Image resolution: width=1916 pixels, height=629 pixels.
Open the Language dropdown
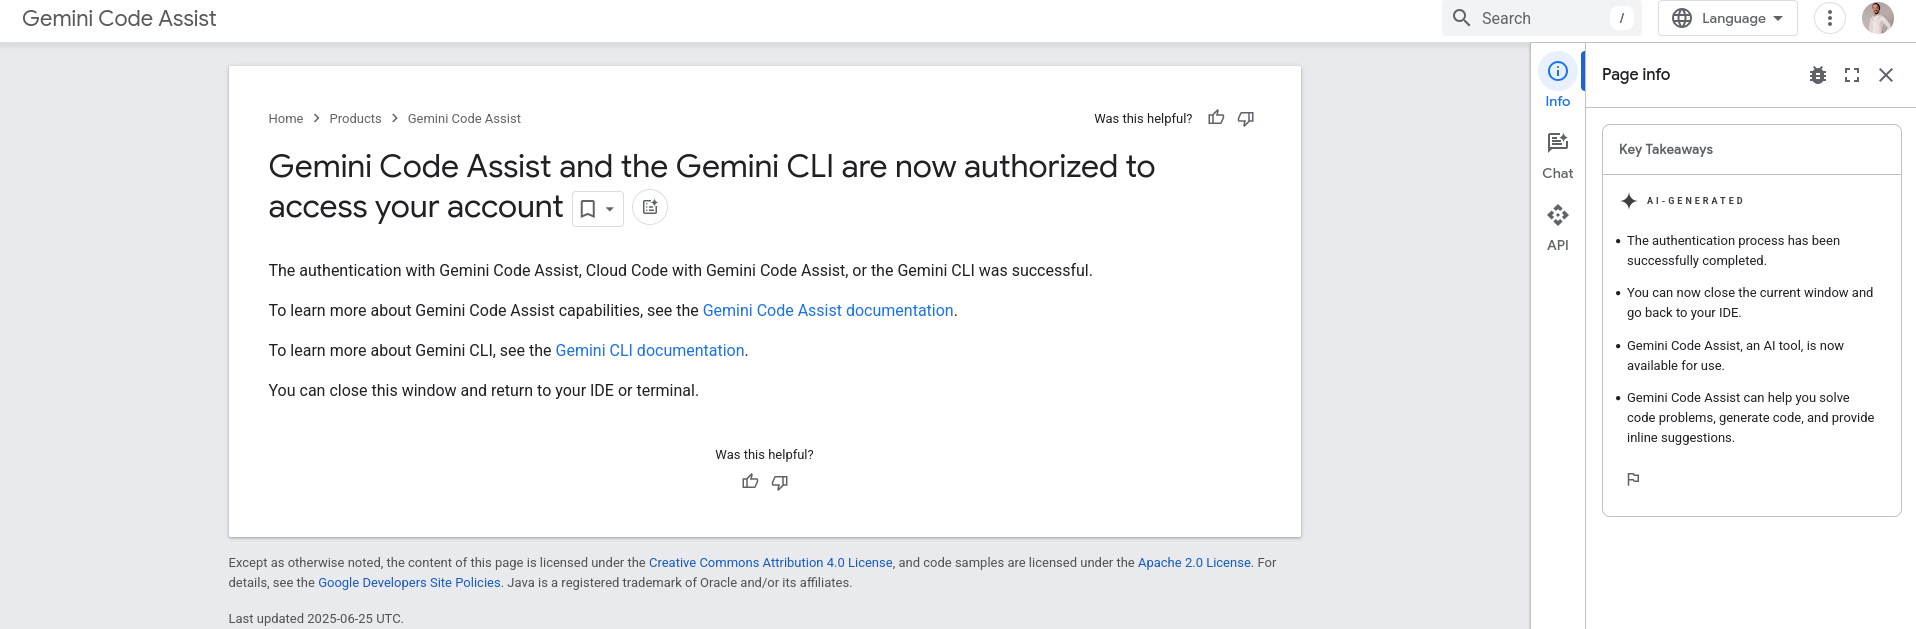tap(1727, 18)
